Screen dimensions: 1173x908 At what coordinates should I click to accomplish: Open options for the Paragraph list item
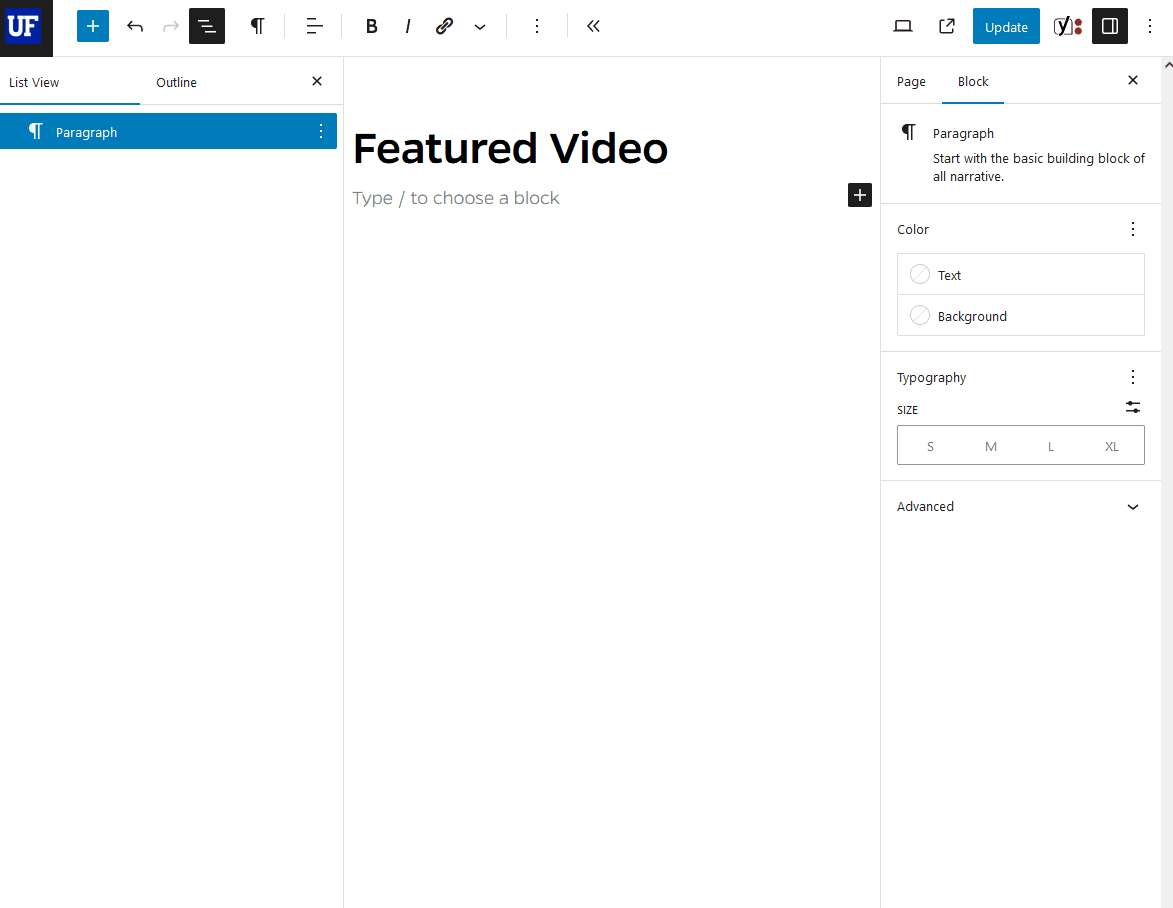click(320, 131)
